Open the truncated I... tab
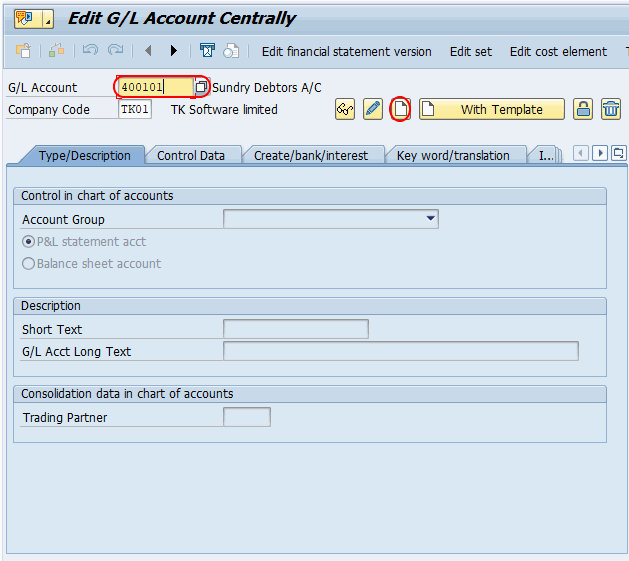The image size is (629, 561). 546,155
